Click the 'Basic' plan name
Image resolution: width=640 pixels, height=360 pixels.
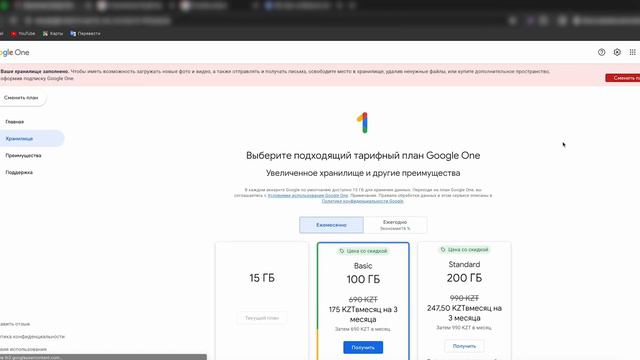[x=363, y=266]
